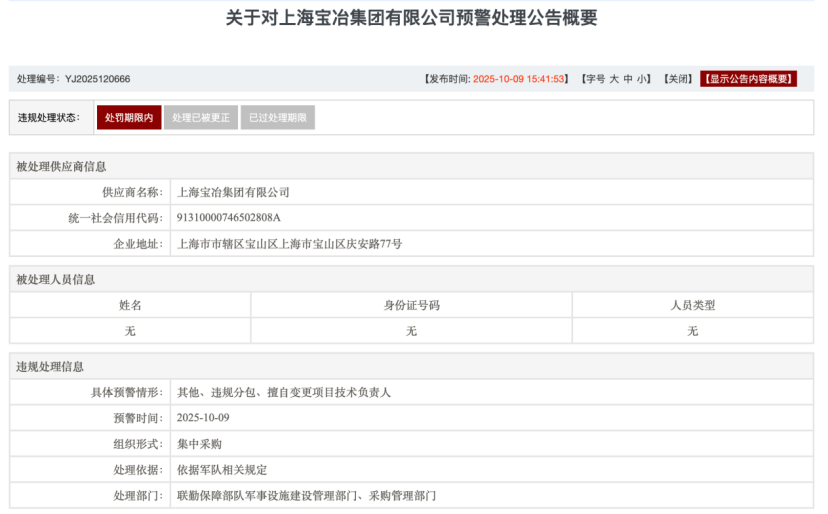Screen dimensions: 828x514
Task: Click the publish time 2025-10-09 15:41:53
Action: 519,79
